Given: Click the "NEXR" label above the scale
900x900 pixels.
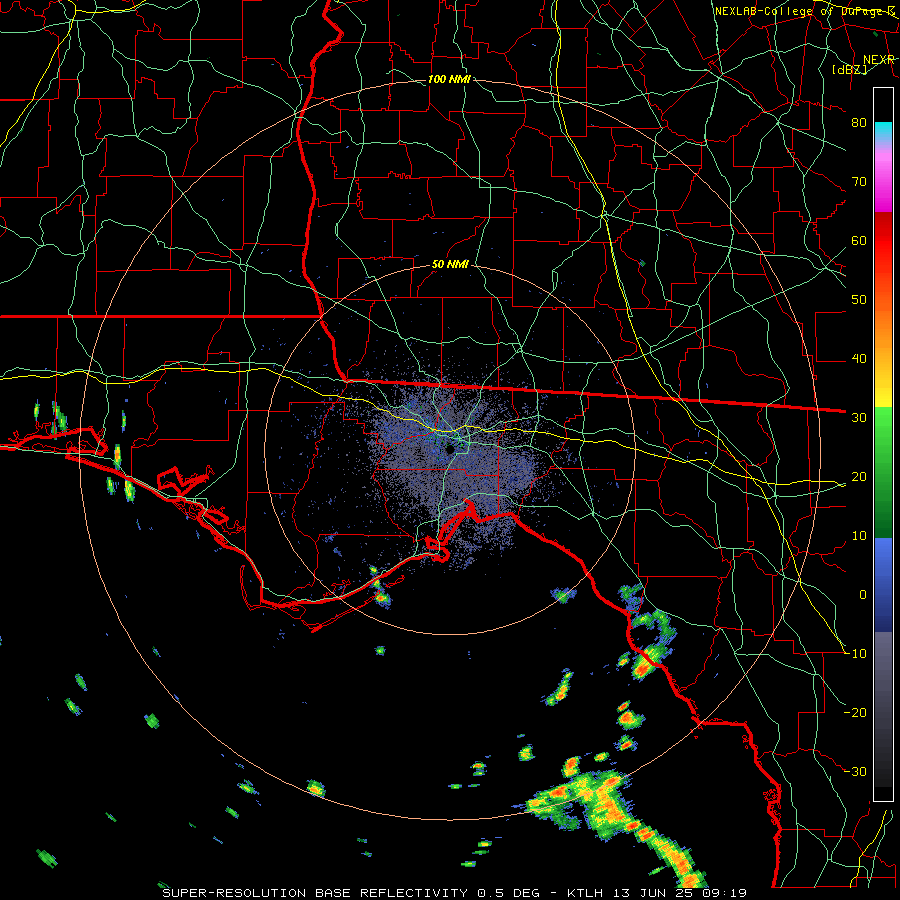Looking at the screenshot, I should click(879, 60).
